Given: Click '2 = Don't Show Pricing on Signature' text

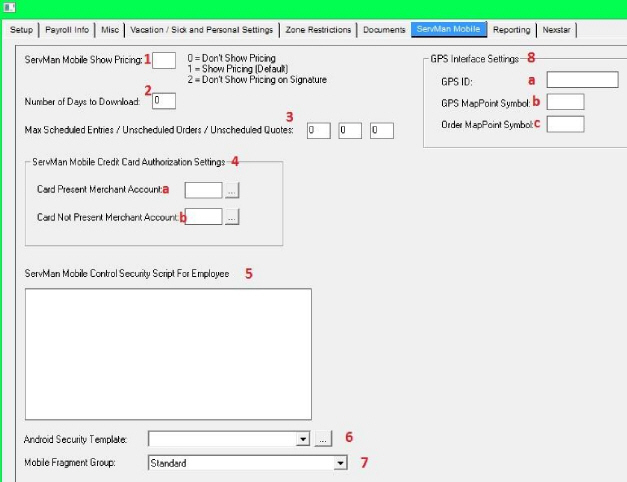Looking at the screenshot, I should [257, 80].
